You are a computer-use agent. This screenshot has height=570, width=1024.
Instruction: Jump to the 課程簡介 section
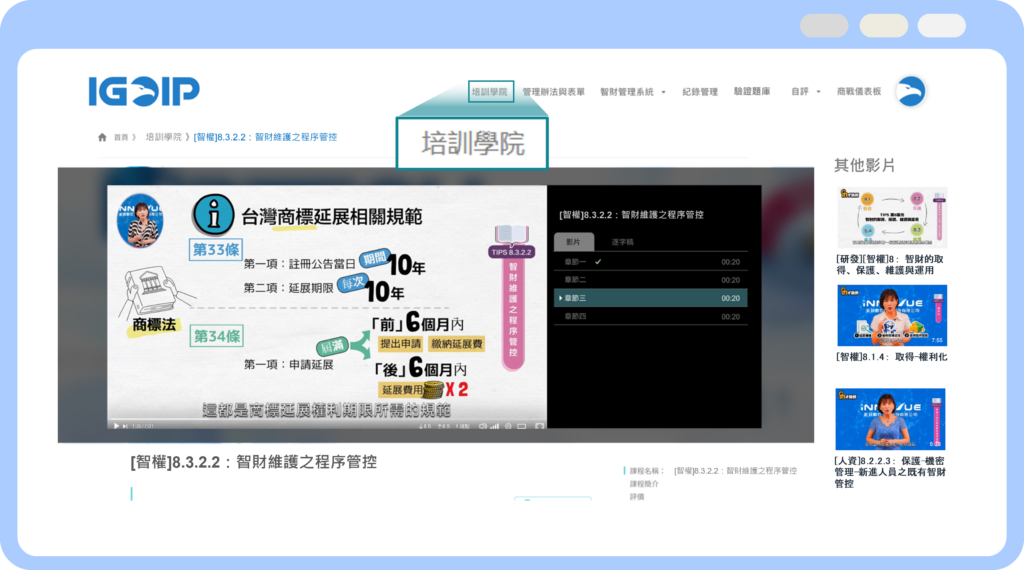644,484
